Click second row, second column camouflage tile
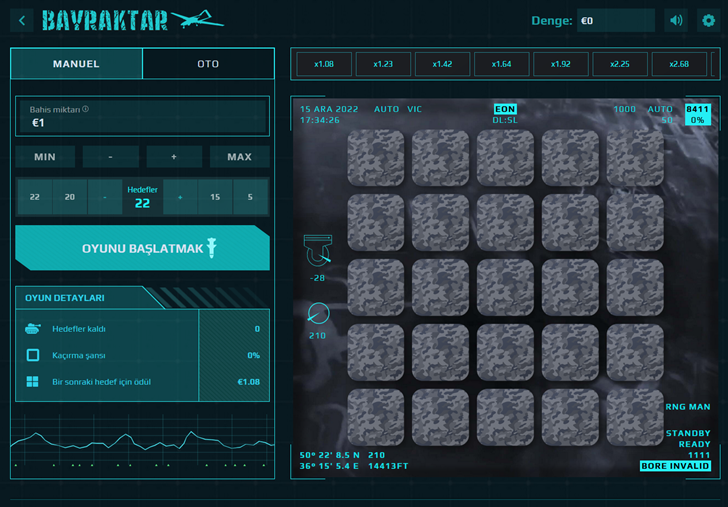Screen dimensions: 728x507 (440, 222)
